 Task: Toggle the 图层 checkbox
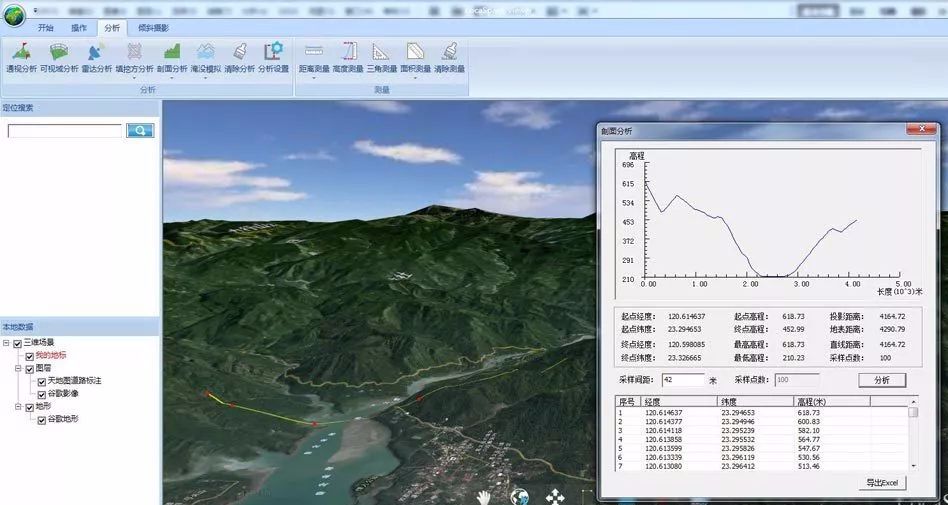30,368
